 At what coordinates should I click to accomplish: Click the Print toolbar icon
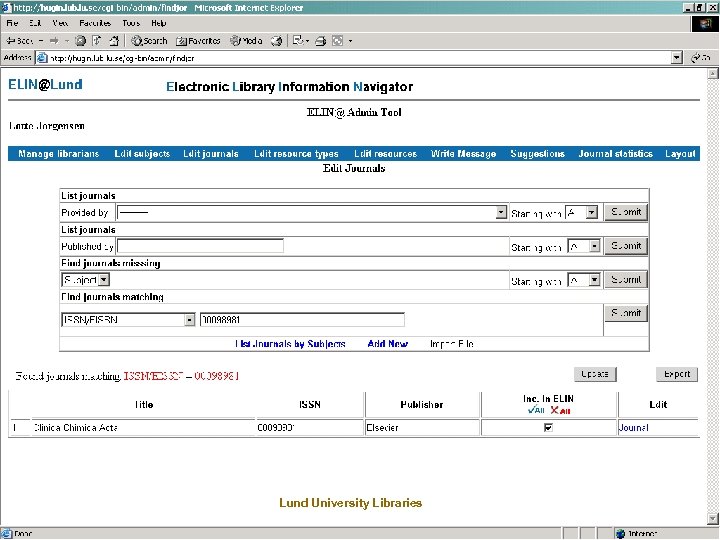pos(321,41)
